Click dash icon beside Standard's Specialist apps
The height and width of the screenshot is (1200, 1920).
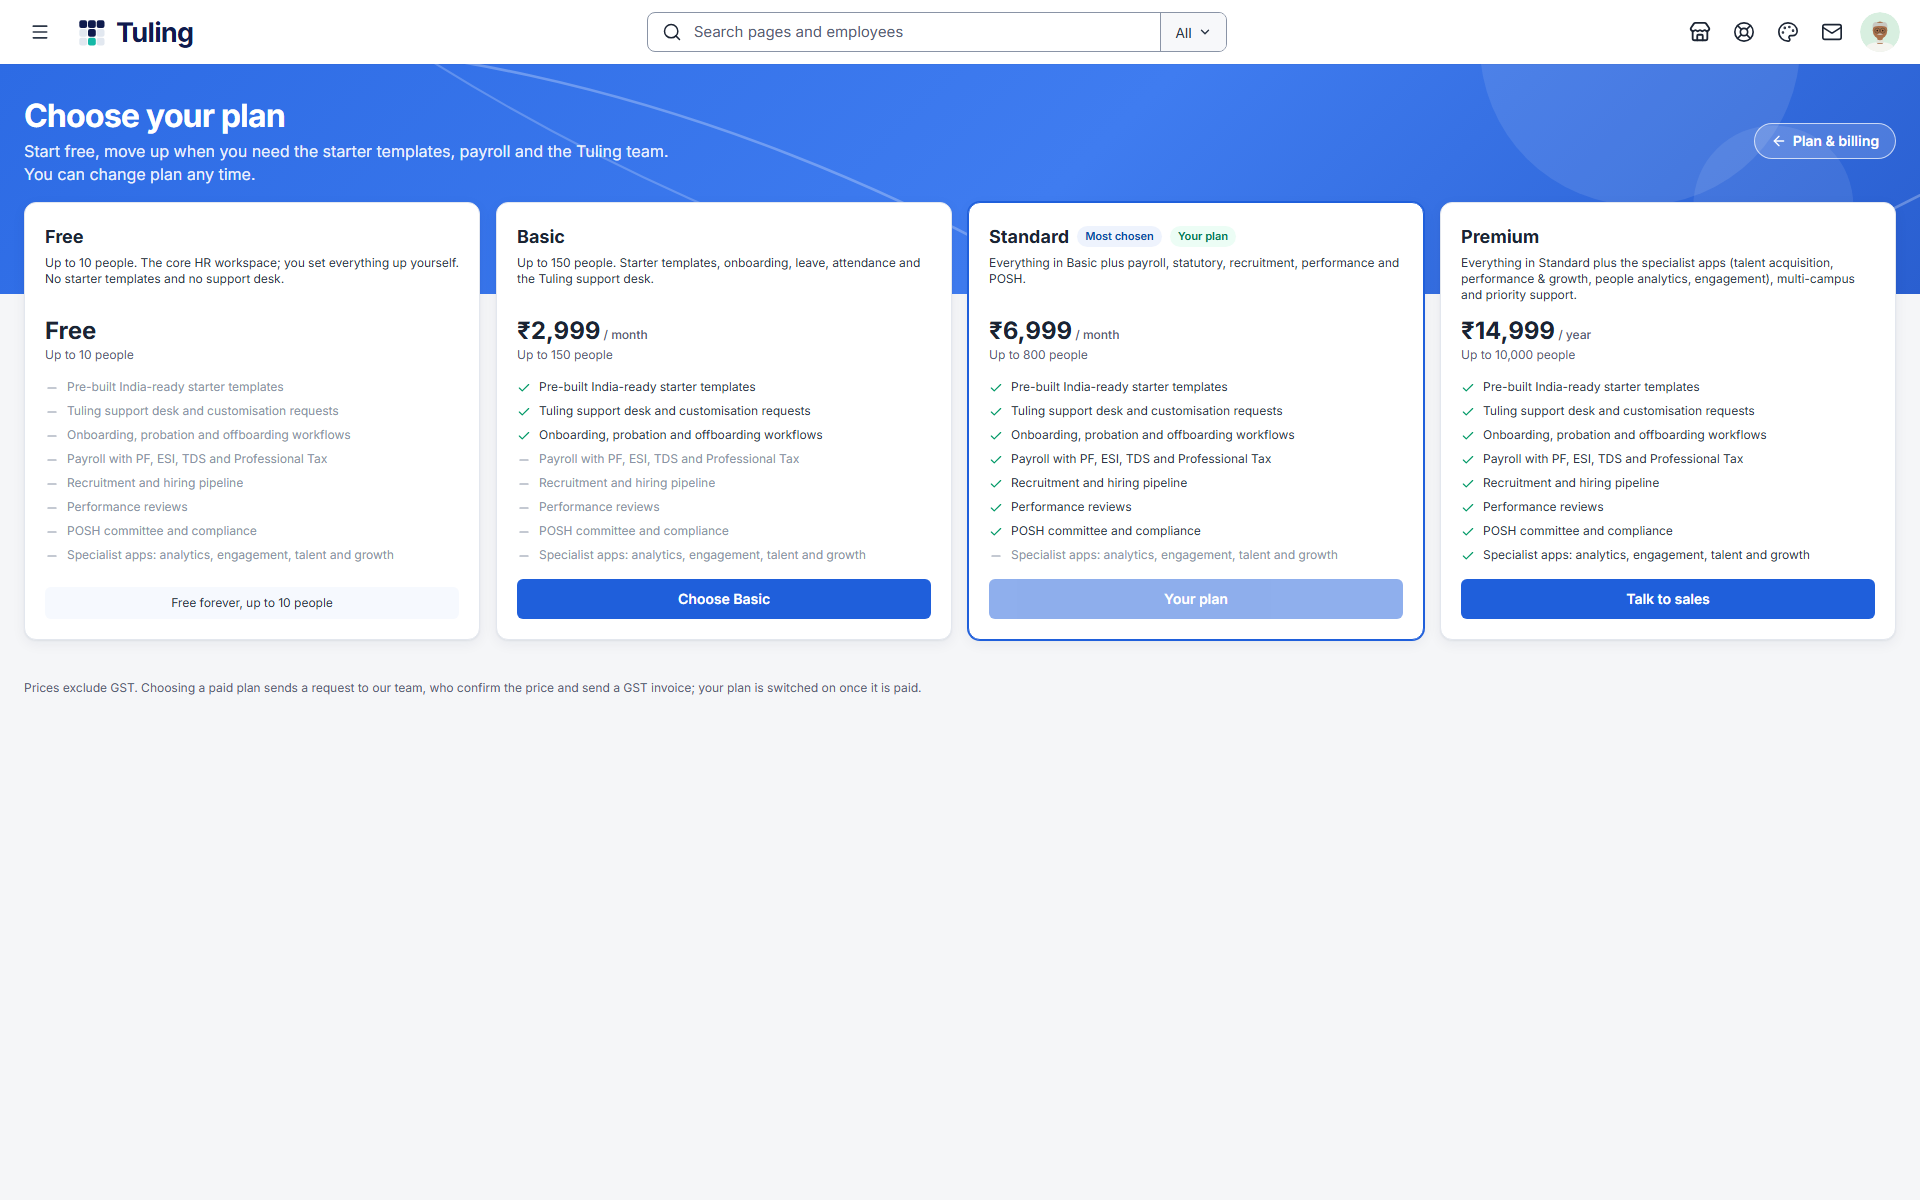coord(996,556)
